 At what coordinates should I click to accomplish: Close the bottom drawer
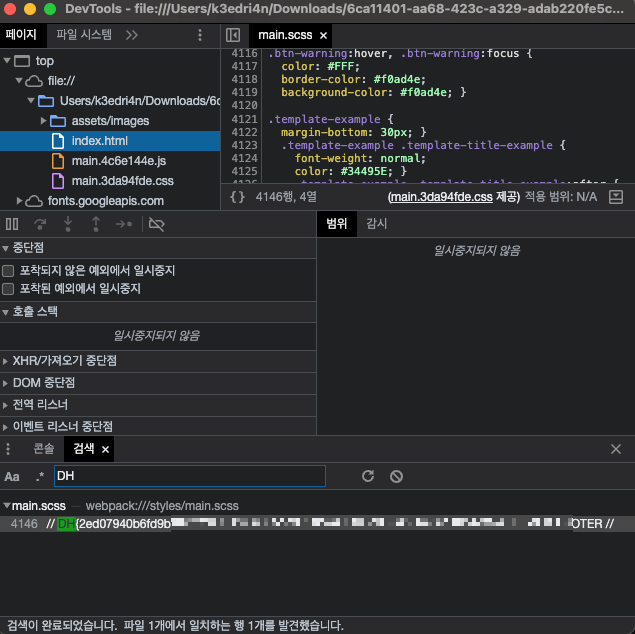click(616, 449)
